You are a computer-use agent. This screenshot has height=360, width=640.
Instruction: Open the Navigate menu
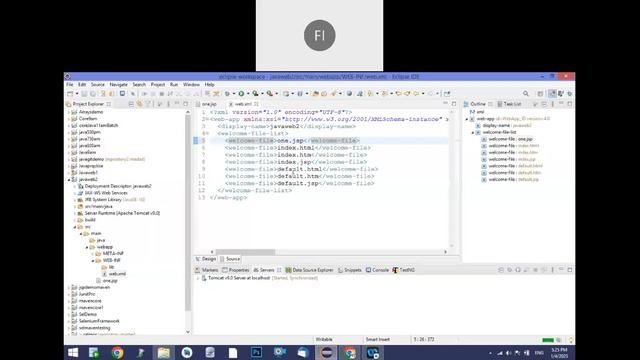coord(118,84)
